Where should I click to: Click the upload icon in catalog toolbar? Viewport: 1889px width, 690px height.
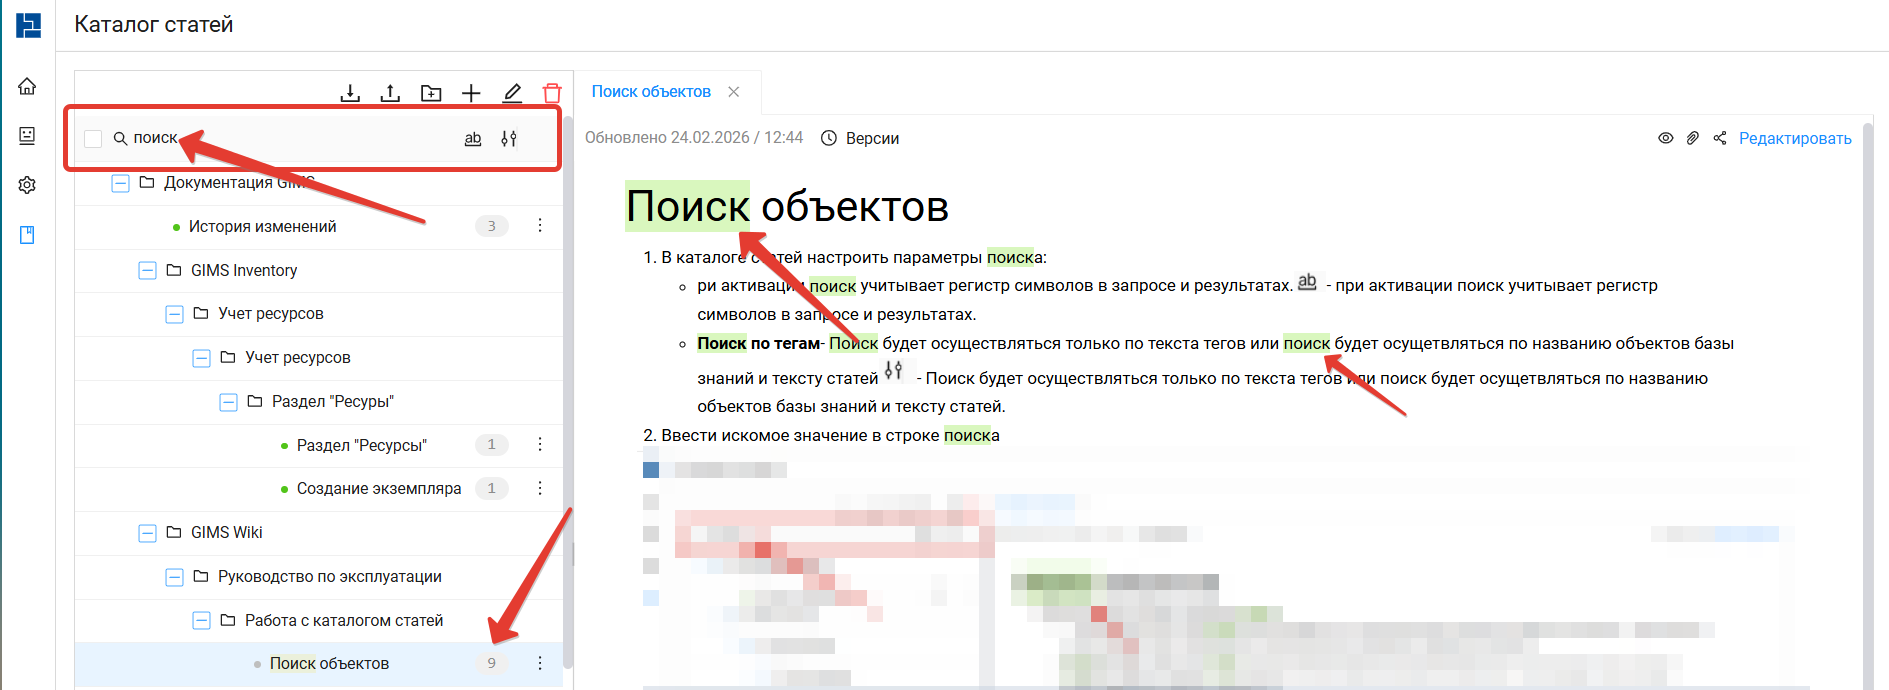point(390,93)
